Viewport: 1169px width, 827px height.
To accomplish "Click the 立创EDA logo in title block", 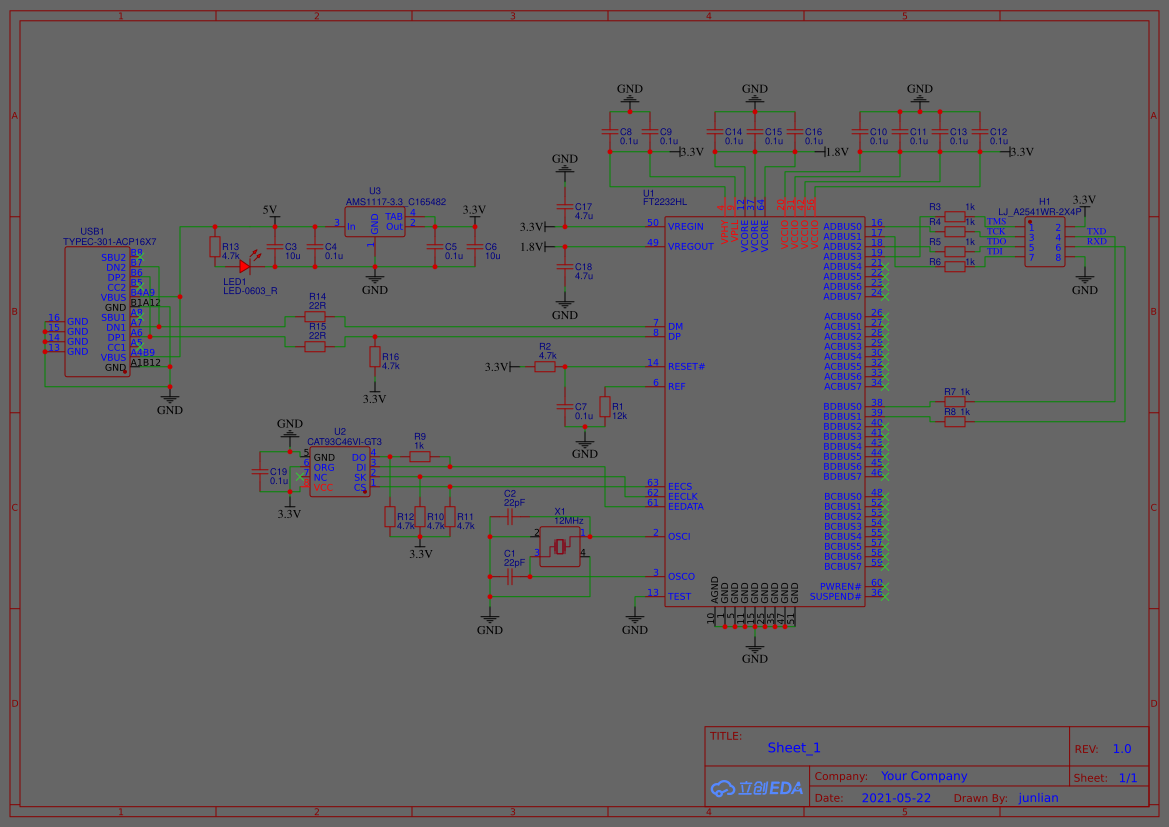I will (x=757, y=787).
